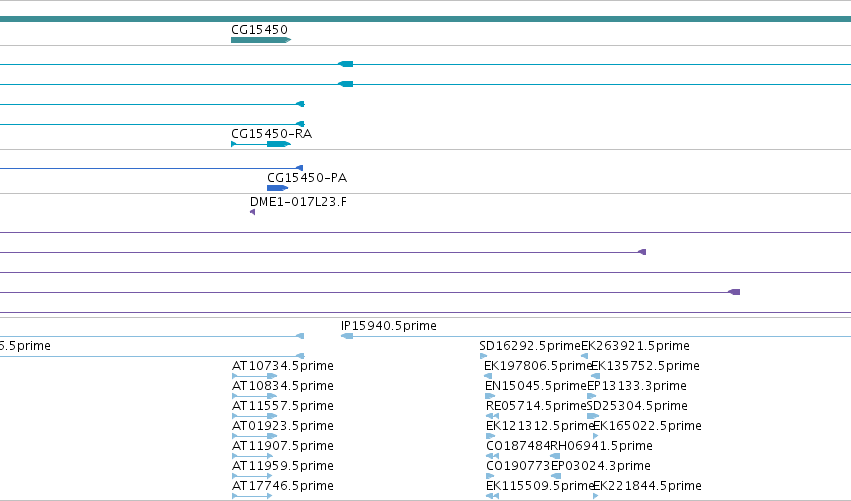Image resolution: width=851 pixels, height=501 pixels.
Task: Click the CG15450 gene label
Action: click(259, 30)
